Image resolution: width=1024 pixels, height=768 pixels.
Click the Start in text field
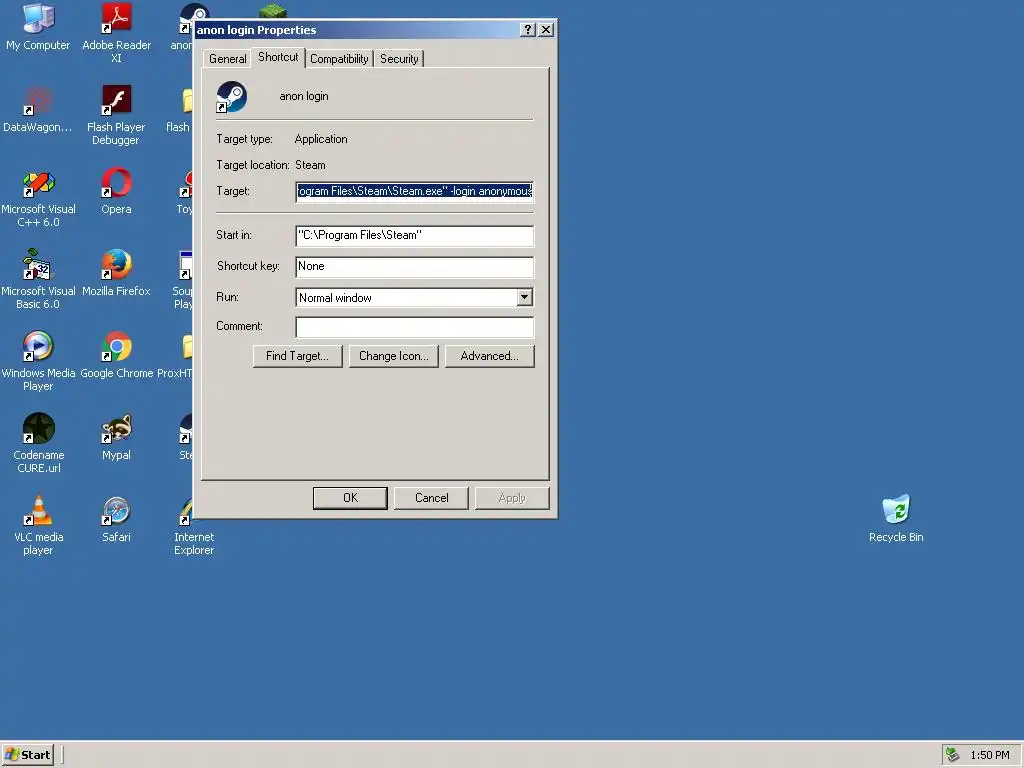pyautogui.click(x=415, y=236)
